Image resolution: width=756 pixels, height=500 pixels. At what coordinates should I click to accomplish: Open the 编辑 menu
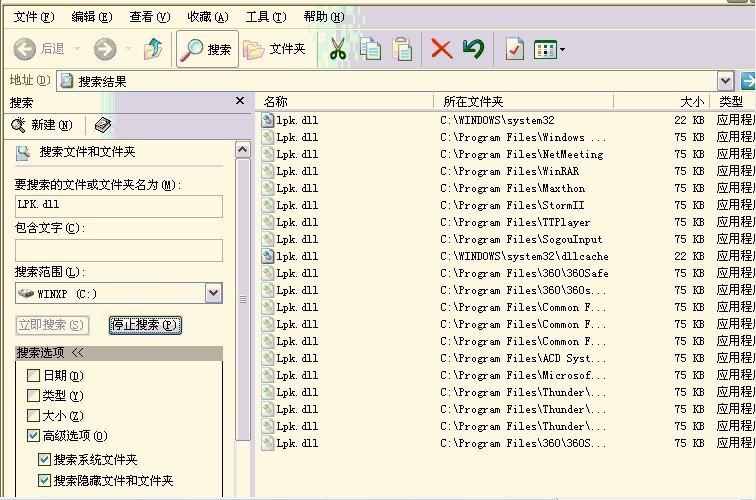tap(92, 17)
